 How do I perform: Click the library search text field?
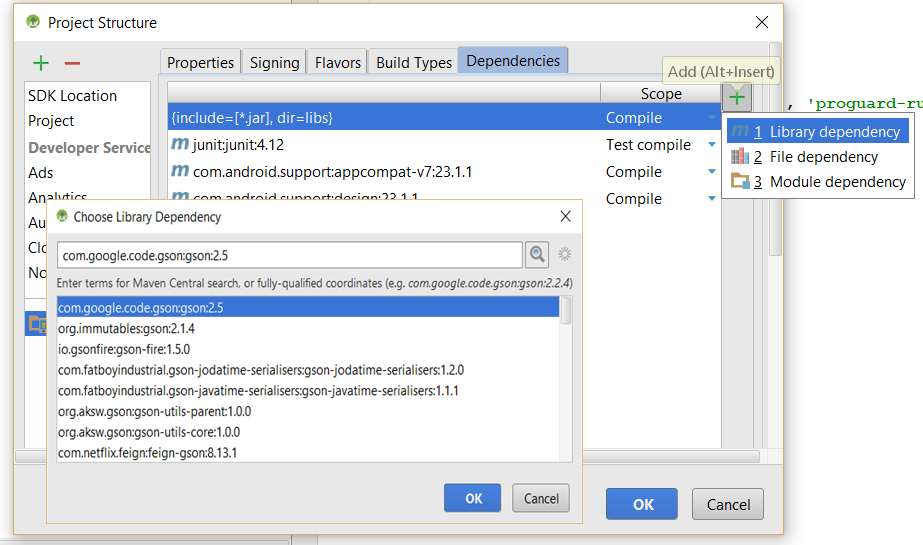pyautogui.click(x=290, y=255)
